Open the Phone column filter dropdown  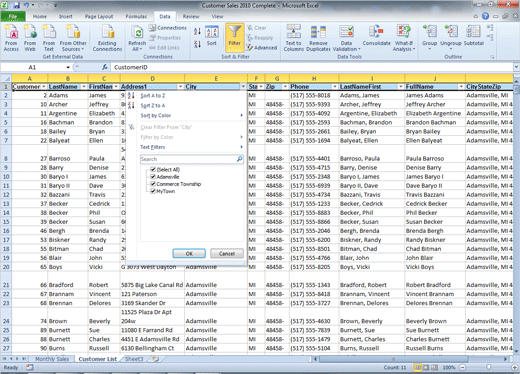coord(335,87)
